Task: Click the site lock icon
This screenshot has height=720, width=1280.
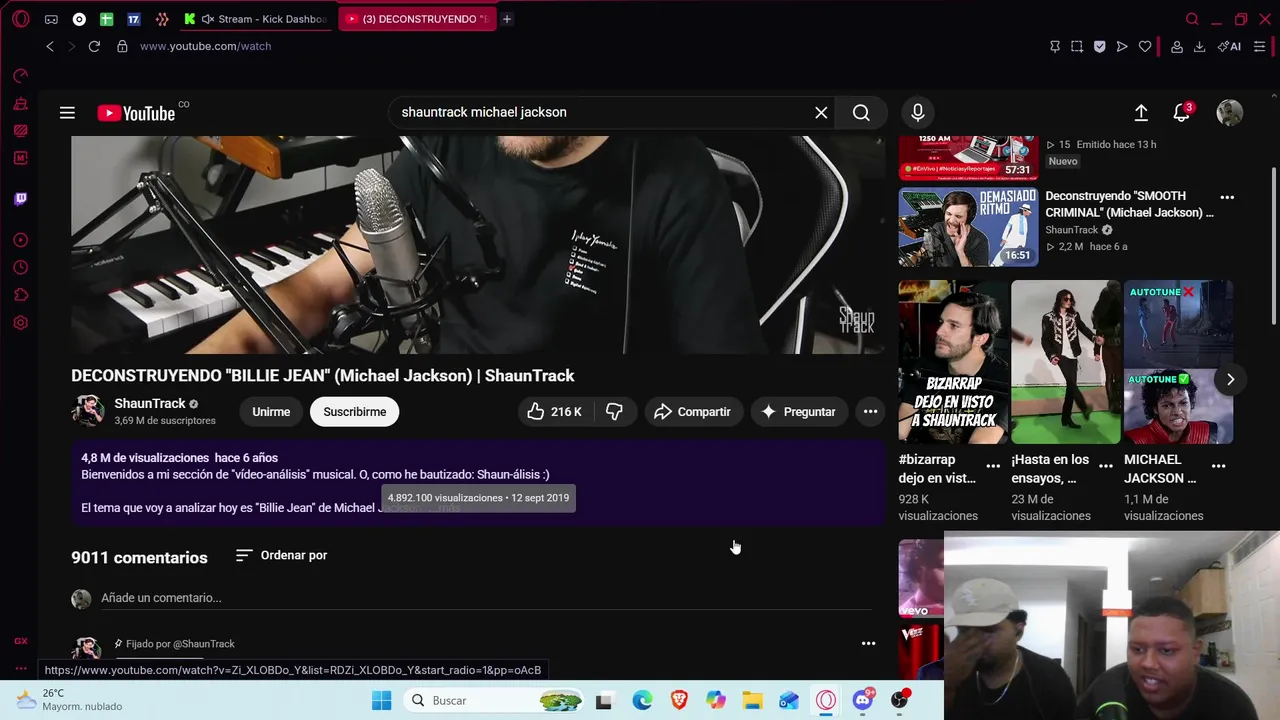Action: pyautogui.click(x=122, y=46)
